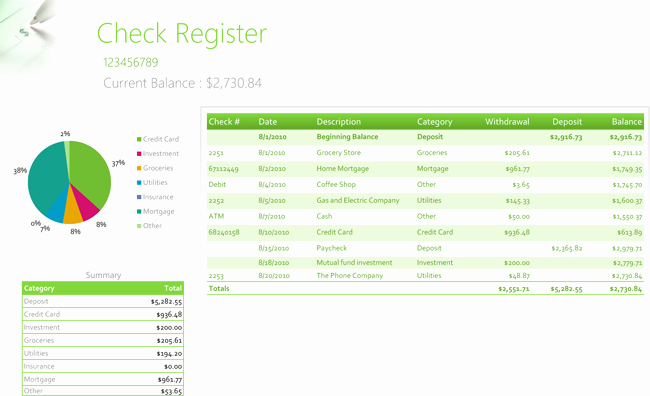Select check number 2251 cell
The height and width of the screenshot is (396, 650).
[216, 153]
